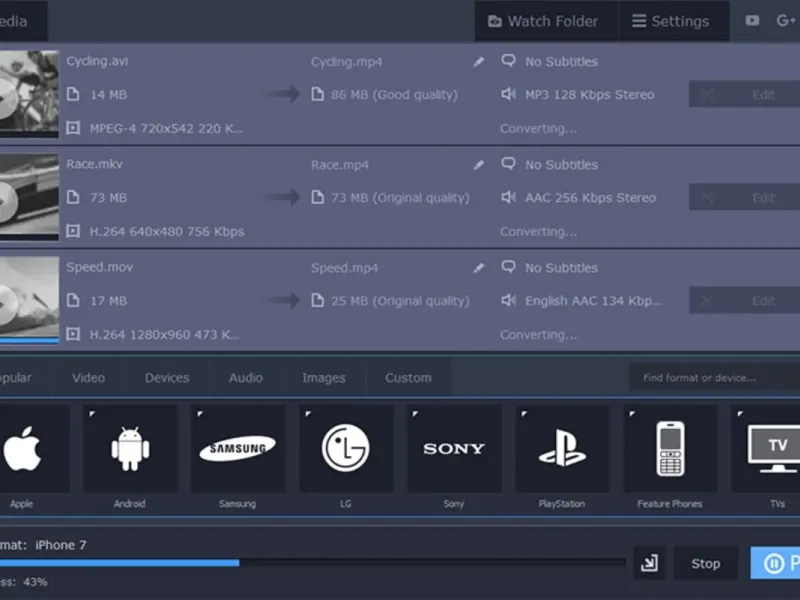Select the LG device preset
Image resolution: width=800 pixels, height=600 pixels.
click(x=346, y=449)
